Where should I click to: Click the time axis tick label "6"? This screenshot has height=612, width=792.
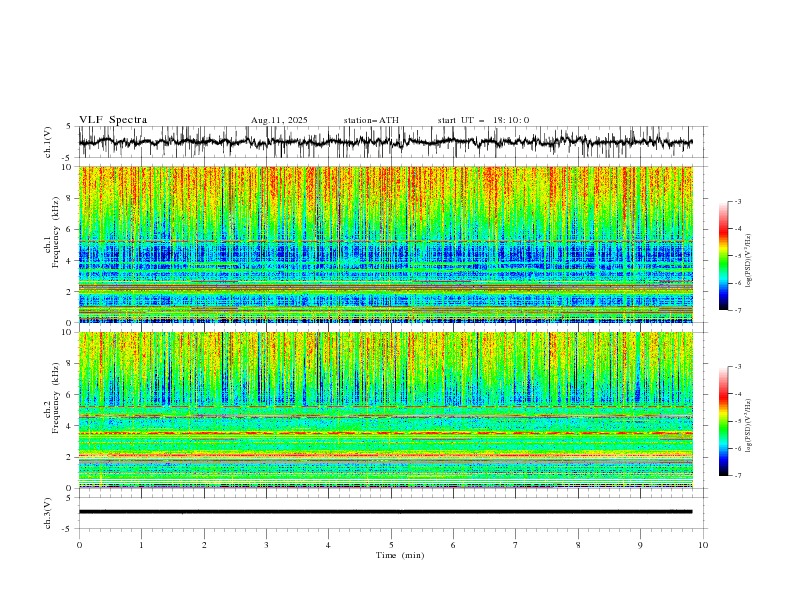(x=453, y=545)
